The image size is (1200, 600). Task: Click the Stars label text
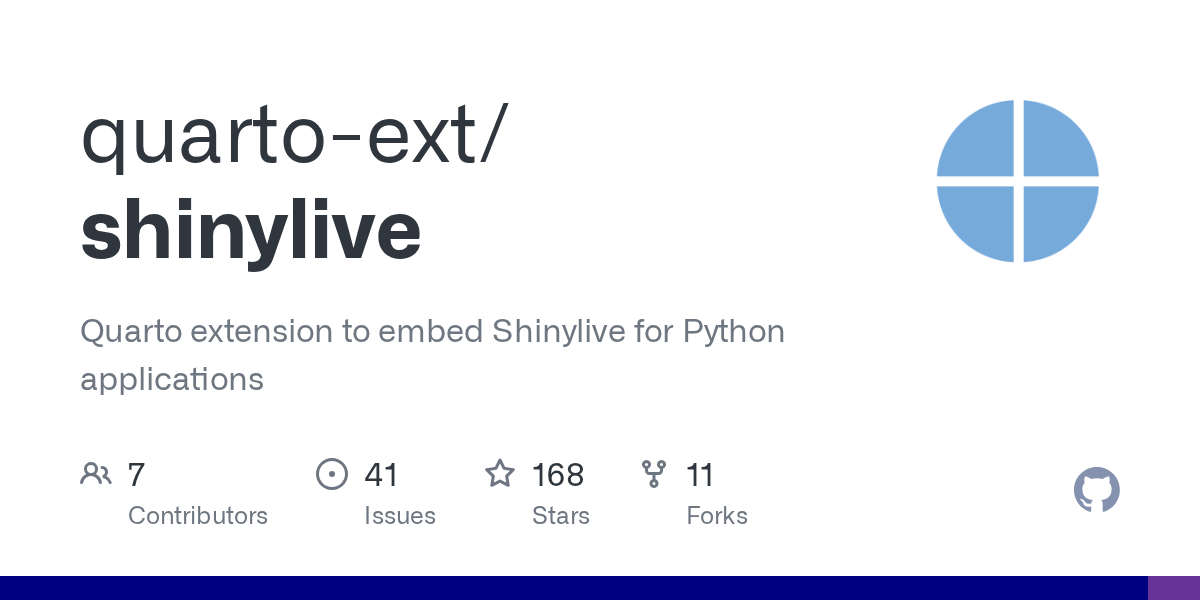click(x=561, y=516)
